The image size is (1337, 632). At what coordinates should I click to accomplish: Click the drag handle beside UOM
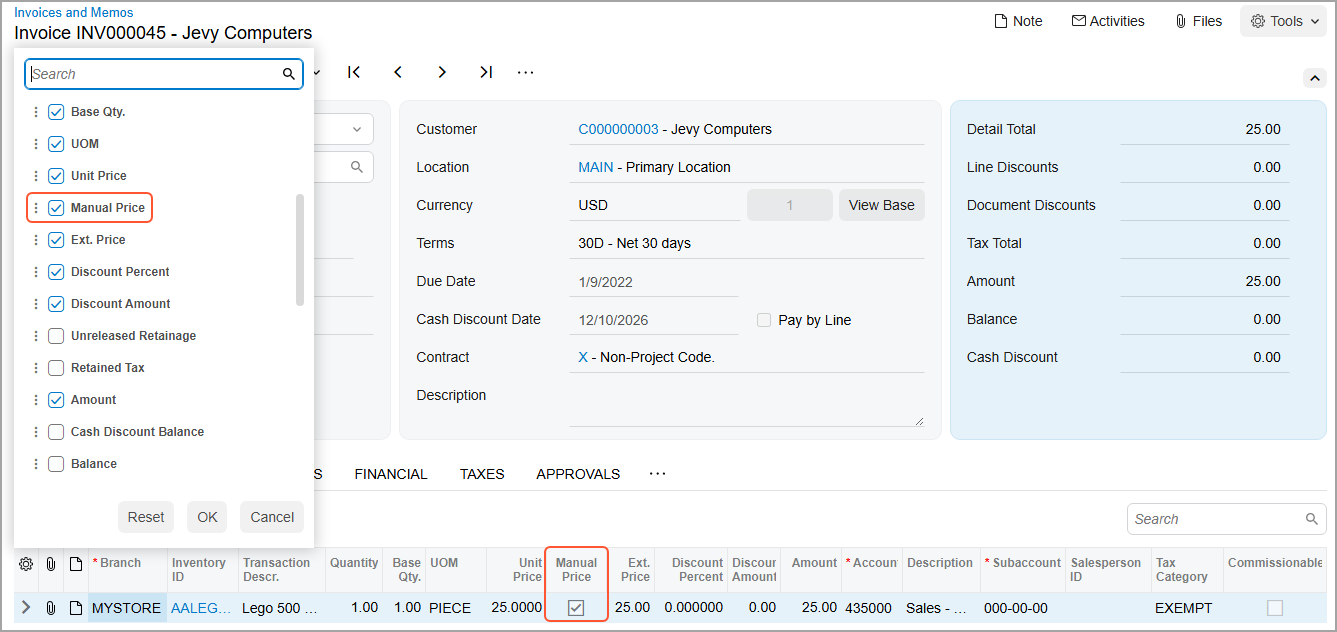coord(36,144)
